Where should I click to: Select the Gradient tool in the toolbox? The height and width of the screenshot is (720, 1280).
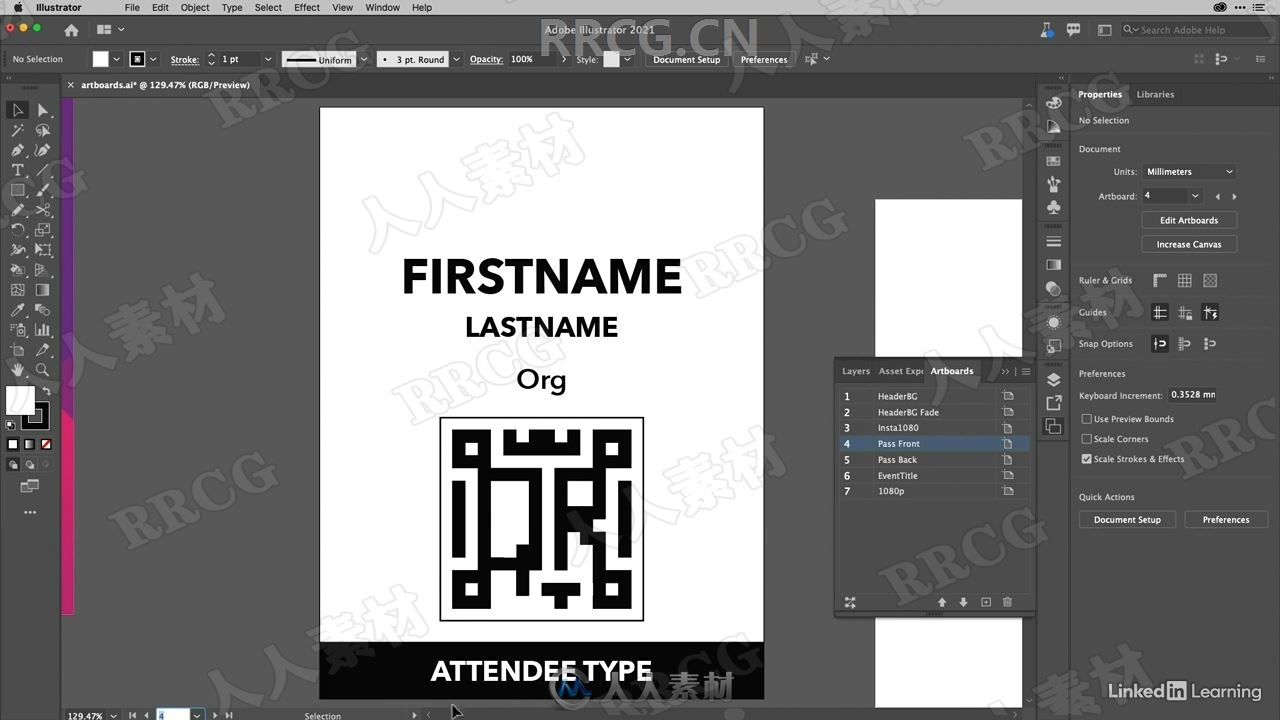43,290
